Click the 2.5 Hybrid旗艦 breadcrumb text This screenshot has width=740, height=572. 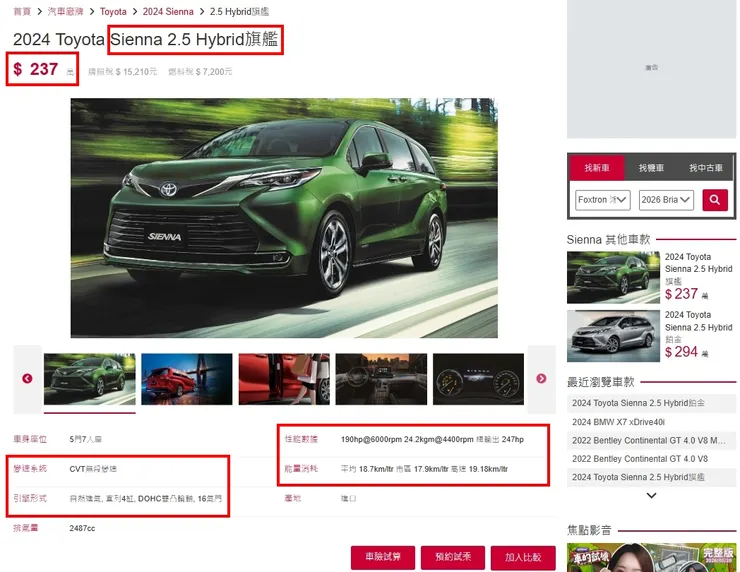pos(239,11)
